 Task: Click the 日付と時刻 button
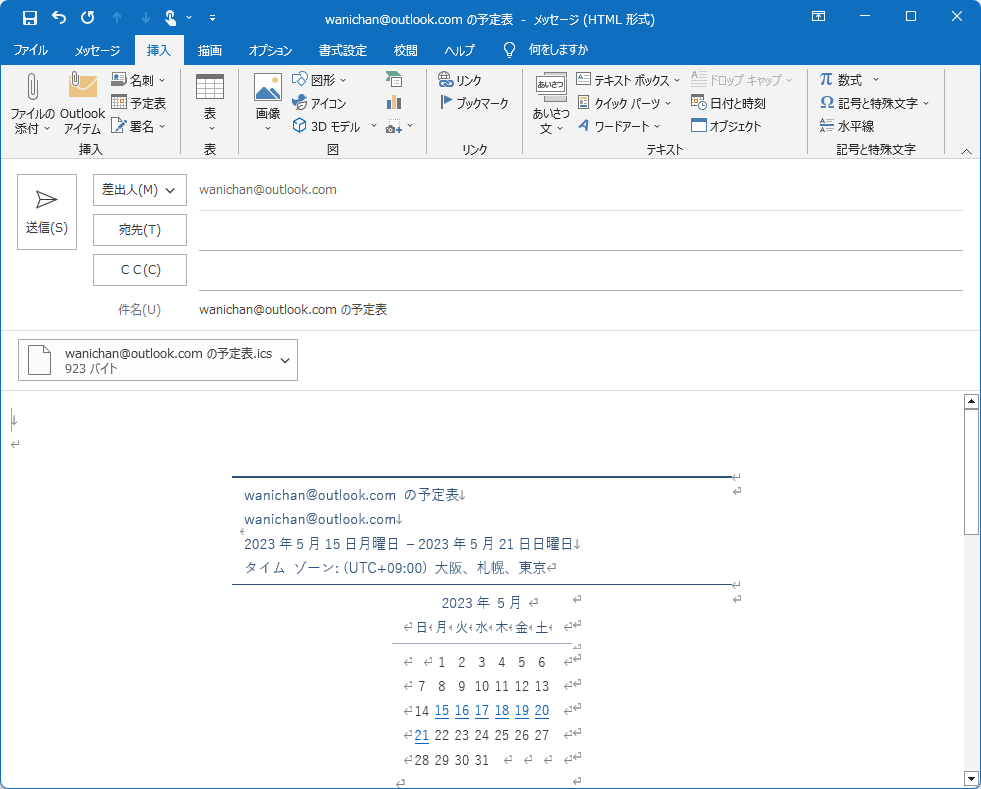point(728,103)
